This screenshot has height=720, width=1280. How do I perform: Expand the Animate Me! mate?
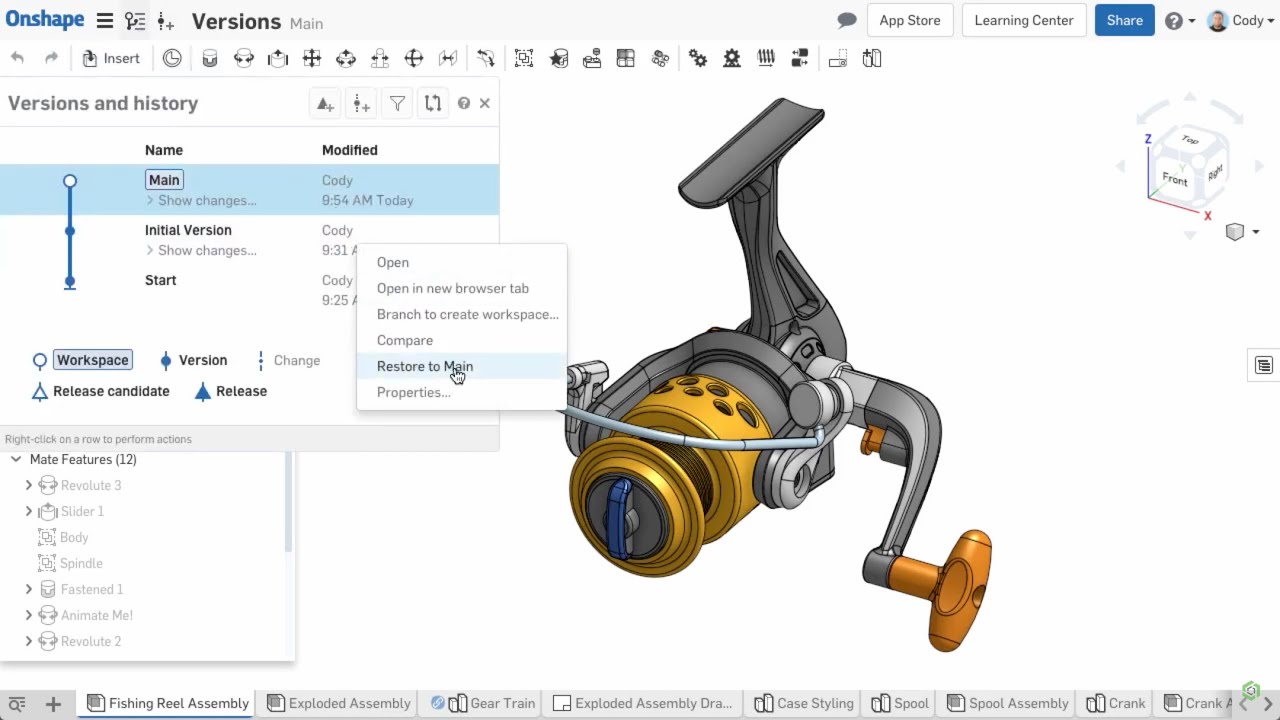click(29, 615)
